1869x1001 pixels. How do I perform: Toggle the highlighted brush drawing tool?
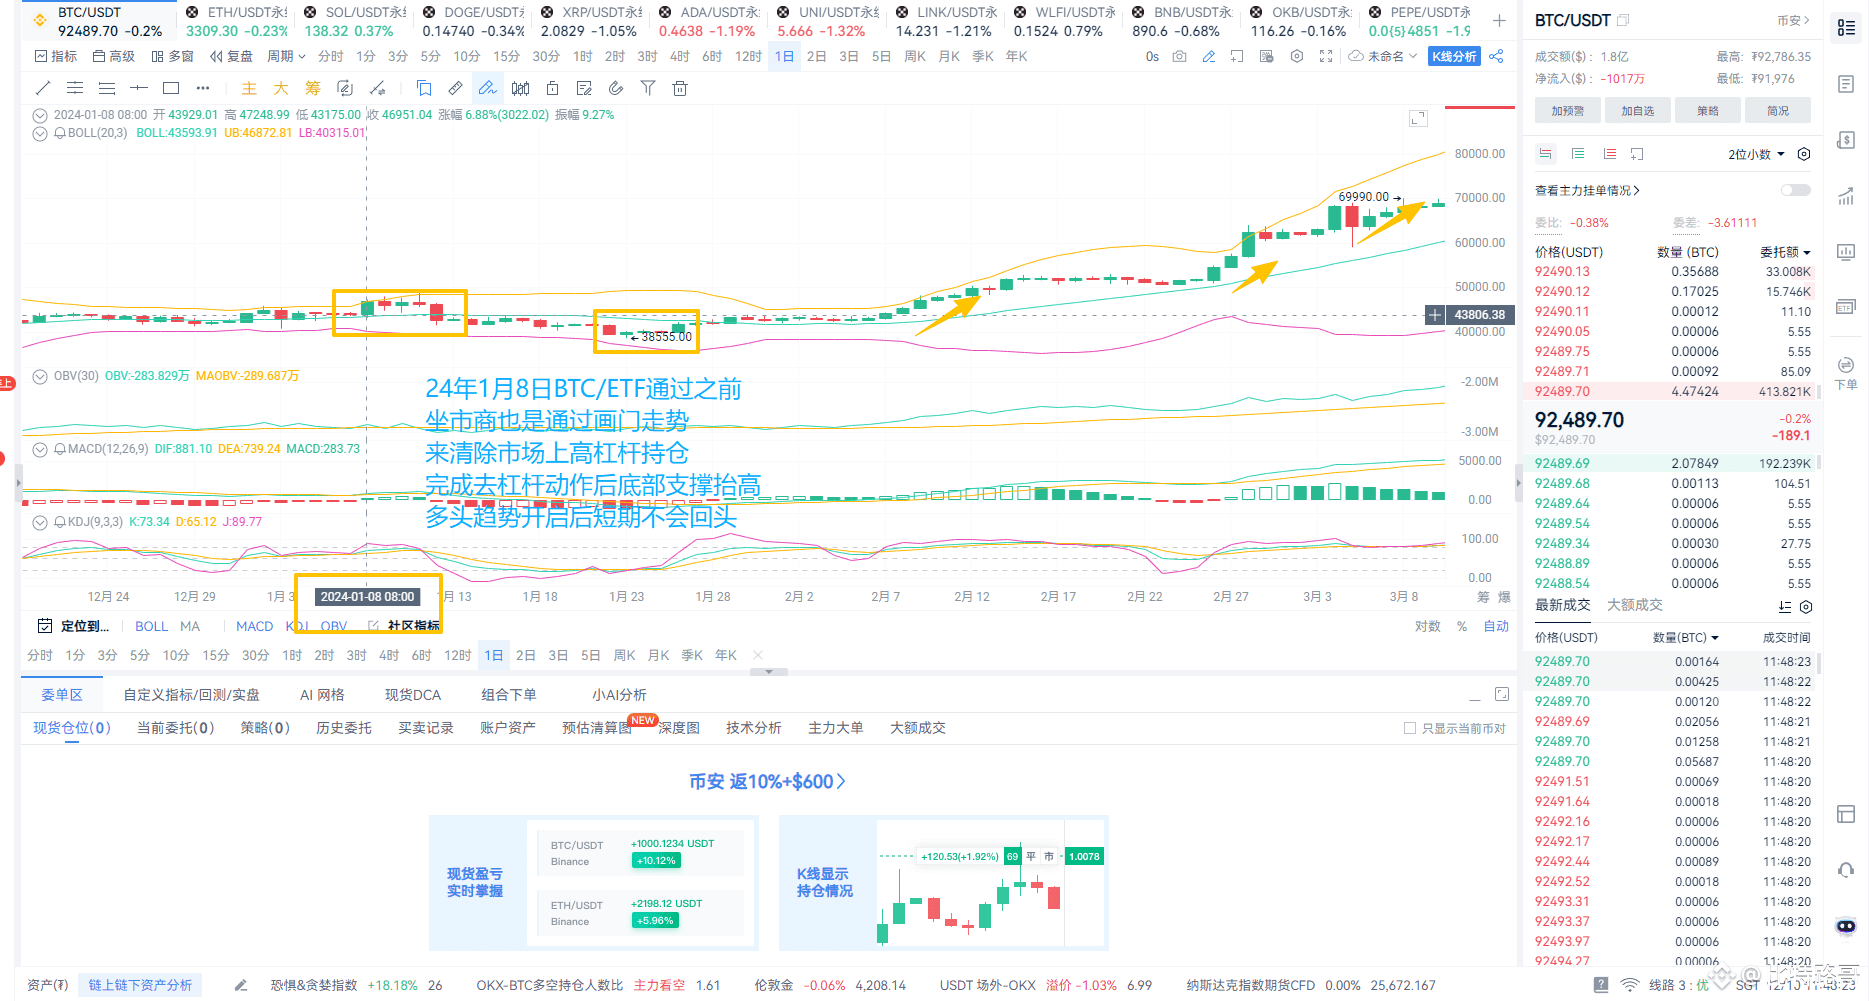[487, 88]
